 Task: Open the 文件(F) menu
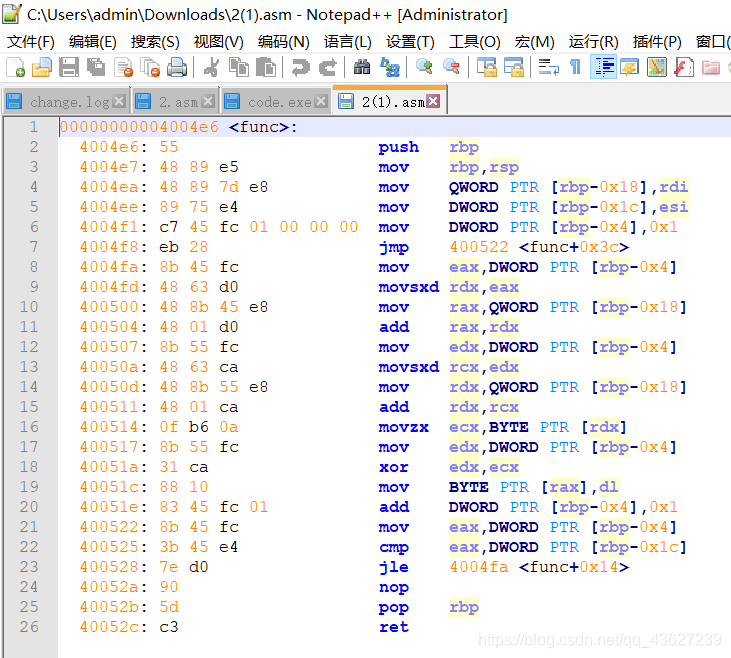[31, 42]
